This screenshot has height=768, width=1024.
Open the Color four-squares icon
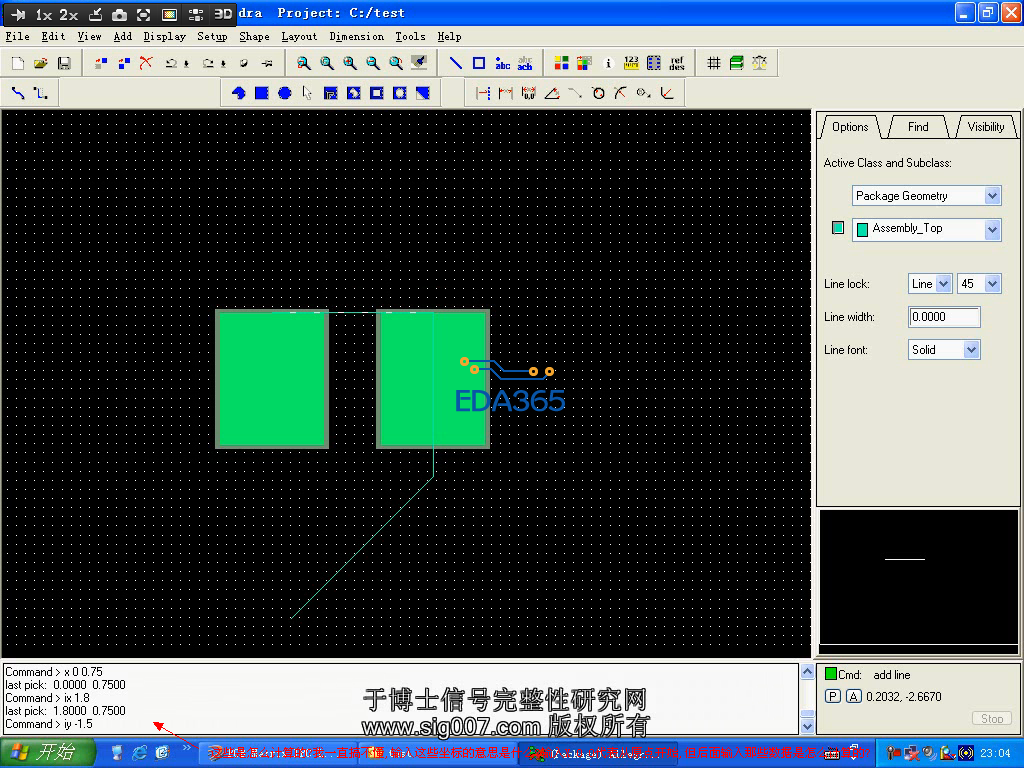click(x=561, y=63)
